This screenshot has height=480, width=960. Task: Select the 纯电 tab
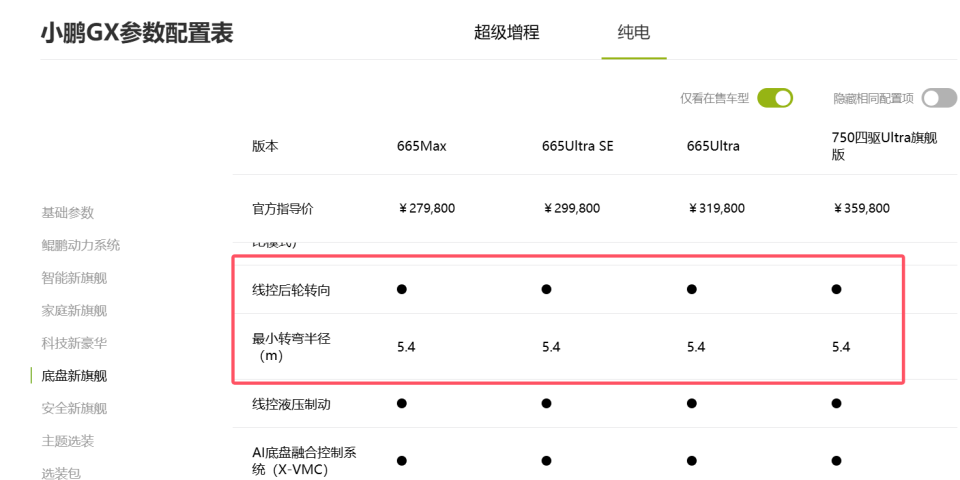634,32
